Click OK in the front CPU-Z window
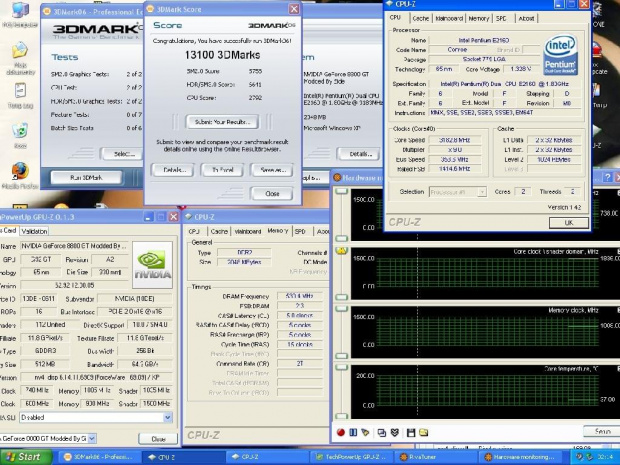The image size is (620, 465). (x=569, y=223)
